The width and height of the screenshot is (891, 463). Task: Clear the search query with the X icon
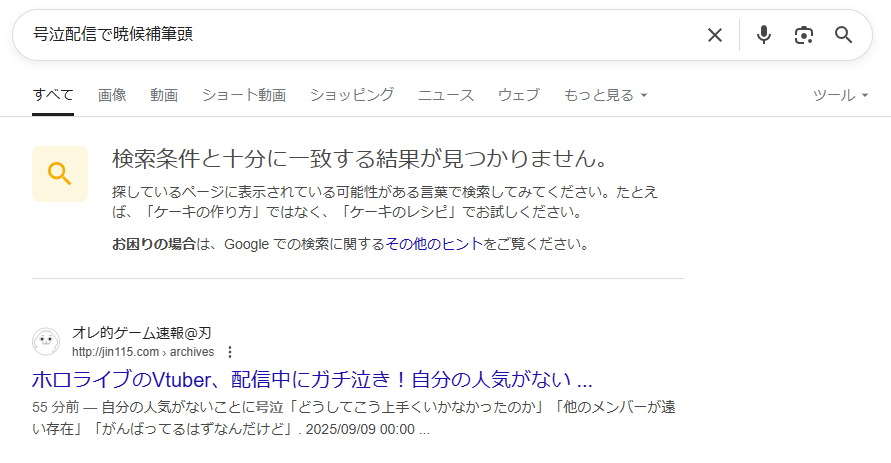click(714, 35)
